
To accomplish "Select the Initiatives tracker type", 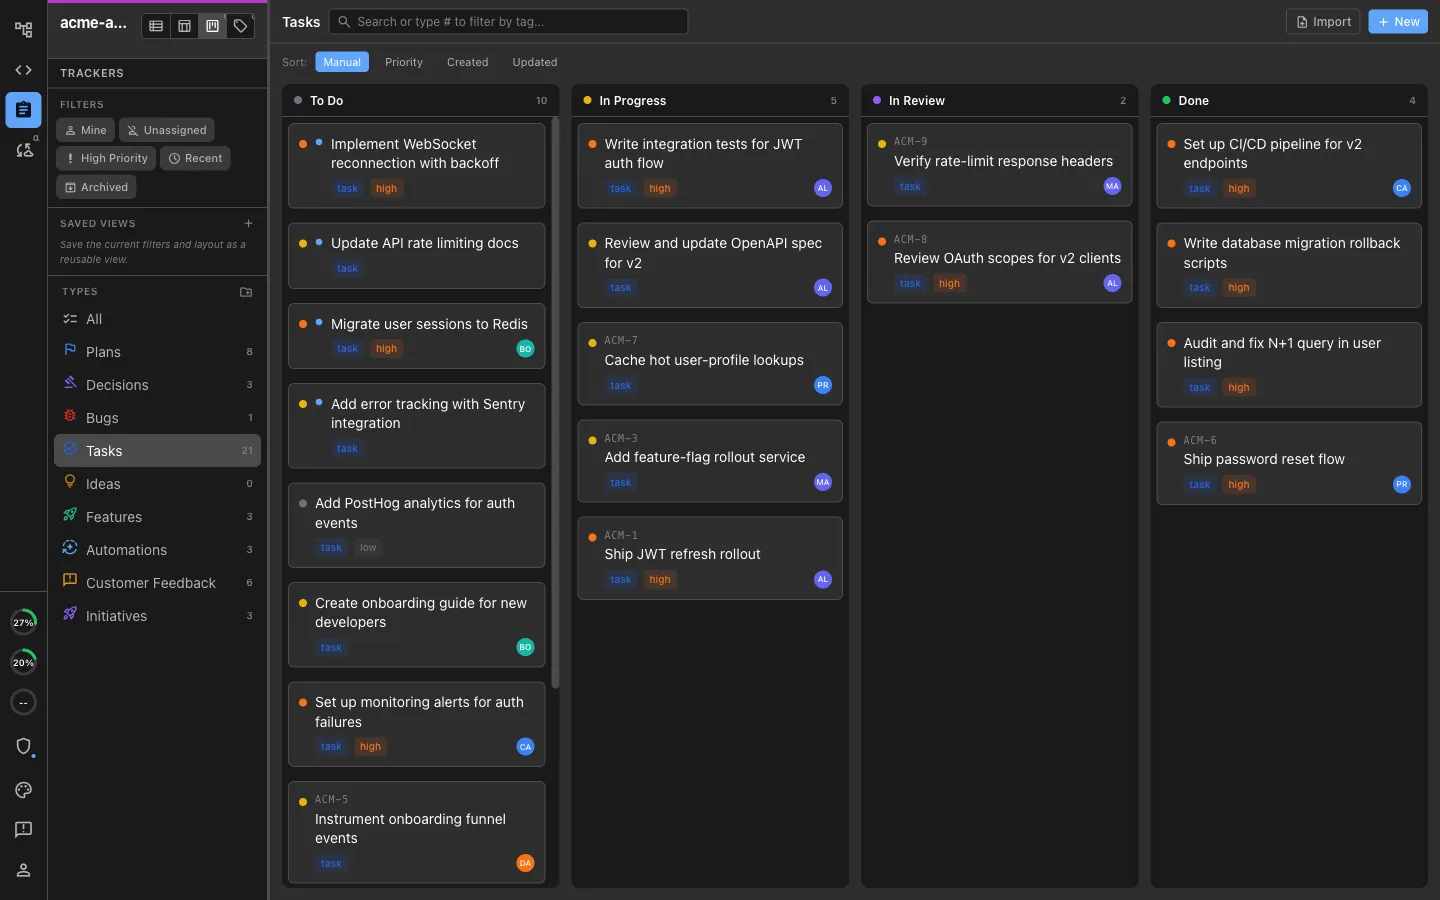I will tap(157, 616).
